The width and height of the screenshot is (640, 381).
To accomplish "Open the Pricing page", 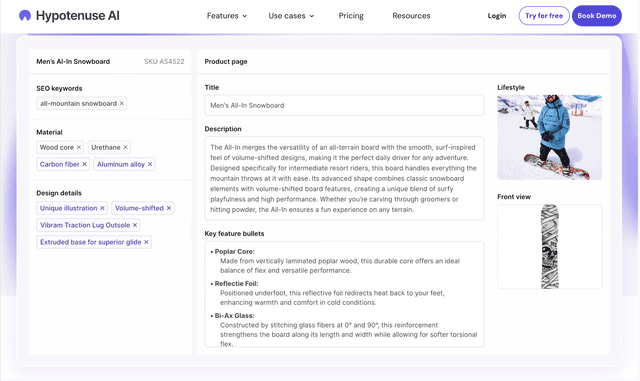I will (351, 16).
